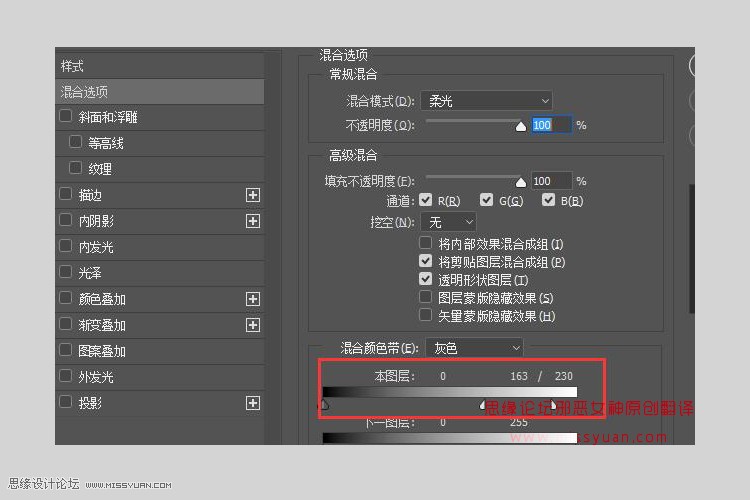Click the plus icon next to 内阴影
The width and height of the screenshot is (750, 500).
click(x=253, y=221)
